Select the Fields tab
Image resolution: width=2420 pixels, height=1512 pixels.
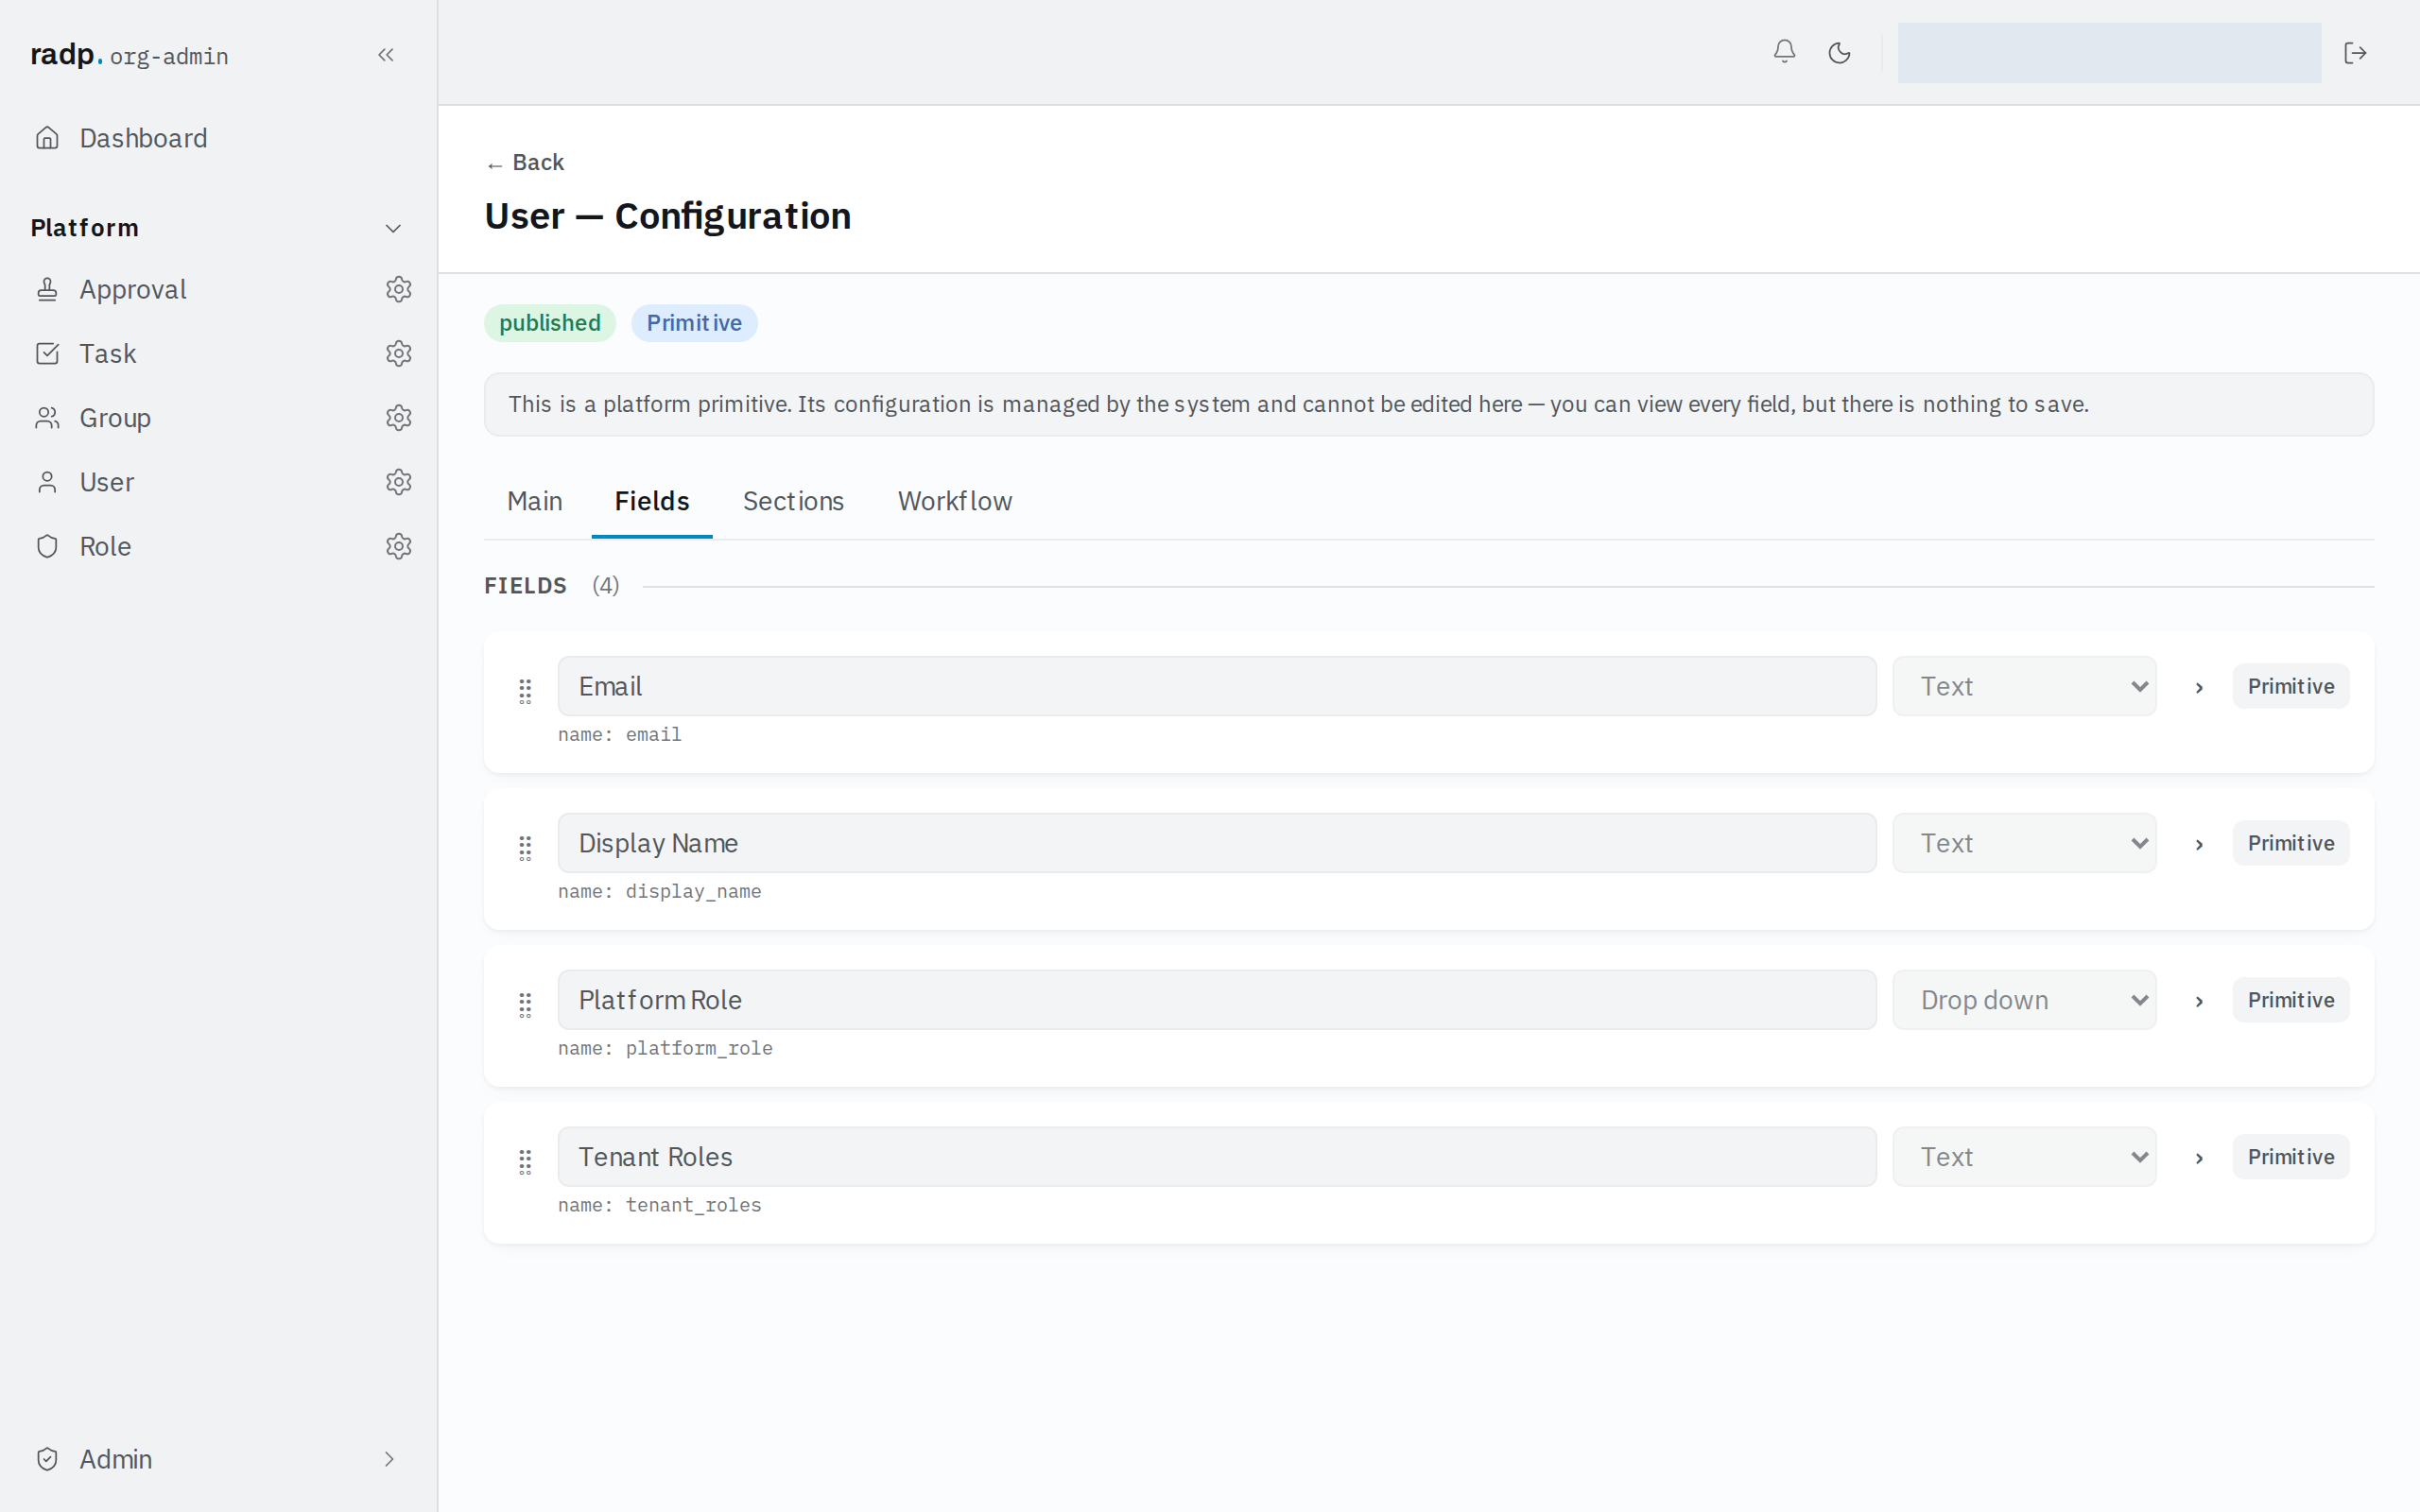coord(652,501)
